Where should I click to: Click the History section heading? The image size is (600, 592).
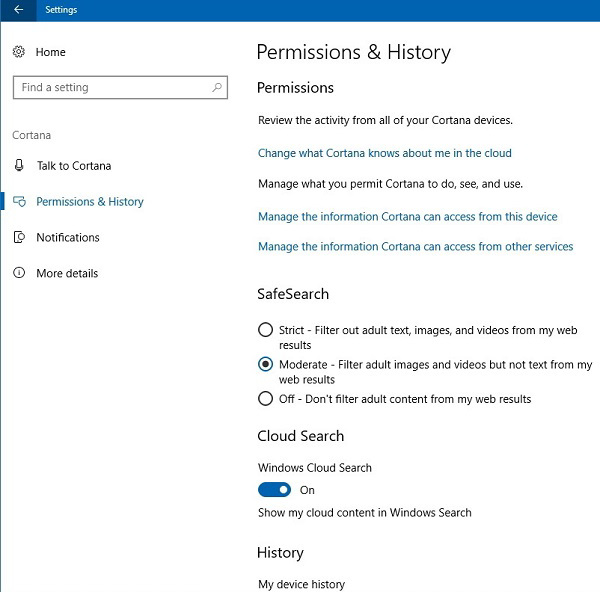[x=280, y=553]
